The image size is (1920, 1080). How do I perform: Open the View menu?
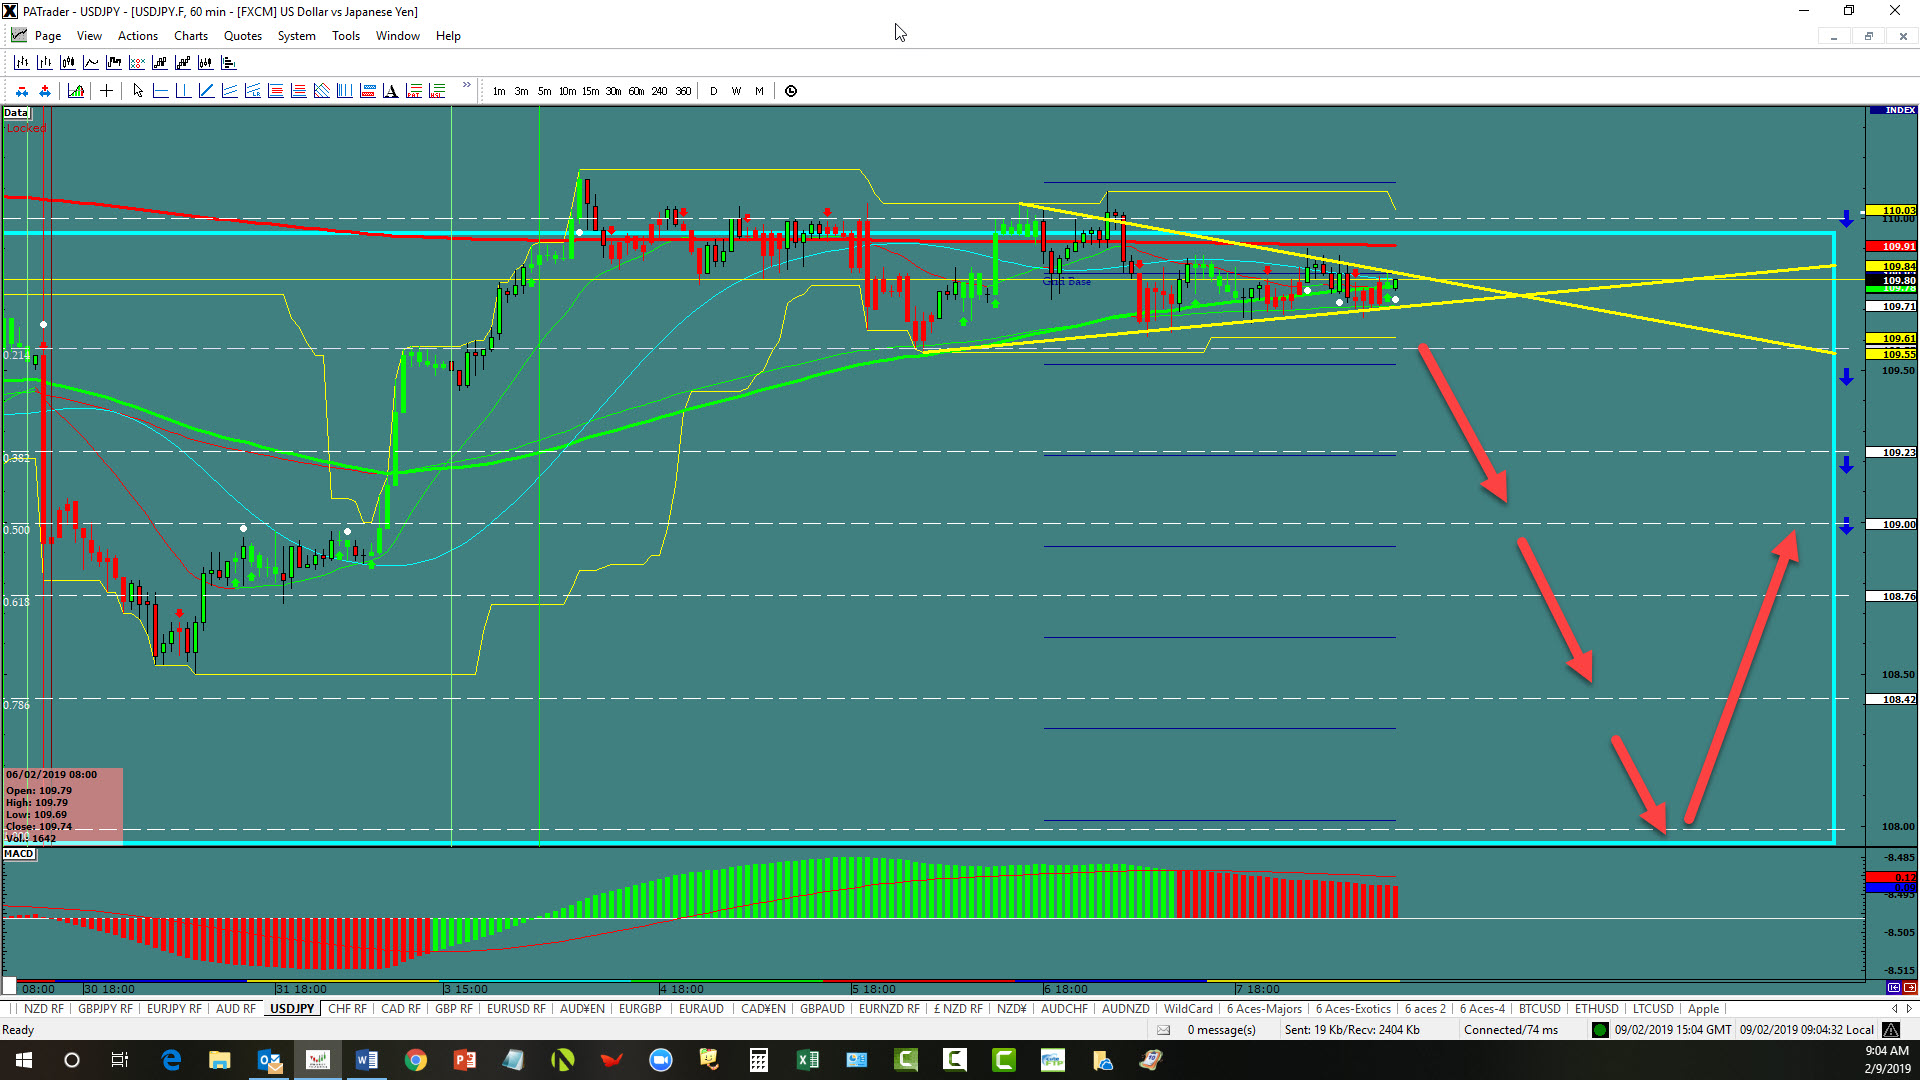pos(89,36)
